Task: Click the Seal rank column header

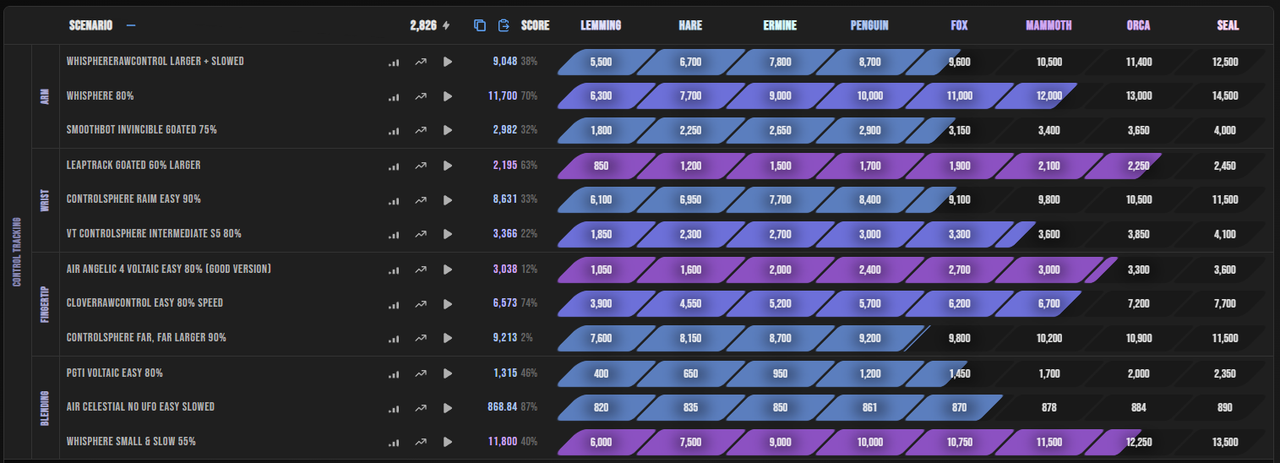Action: [x=1228, y=25]
